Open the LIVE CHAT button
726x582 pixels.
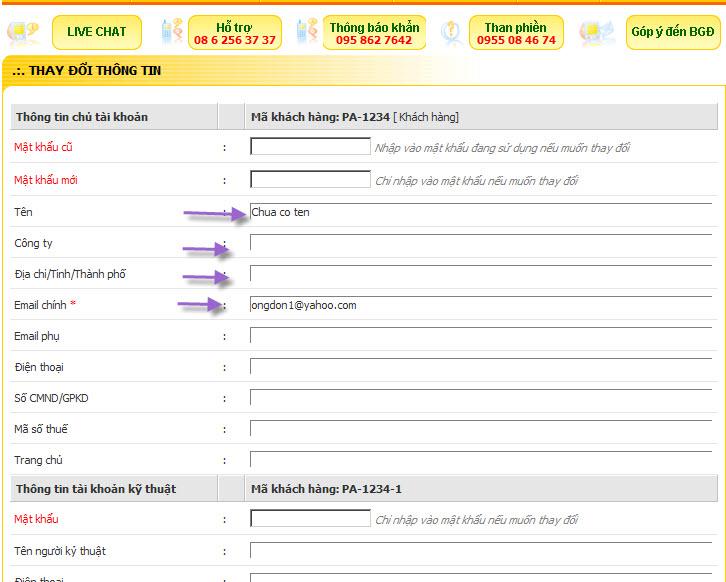click(96, 32)
